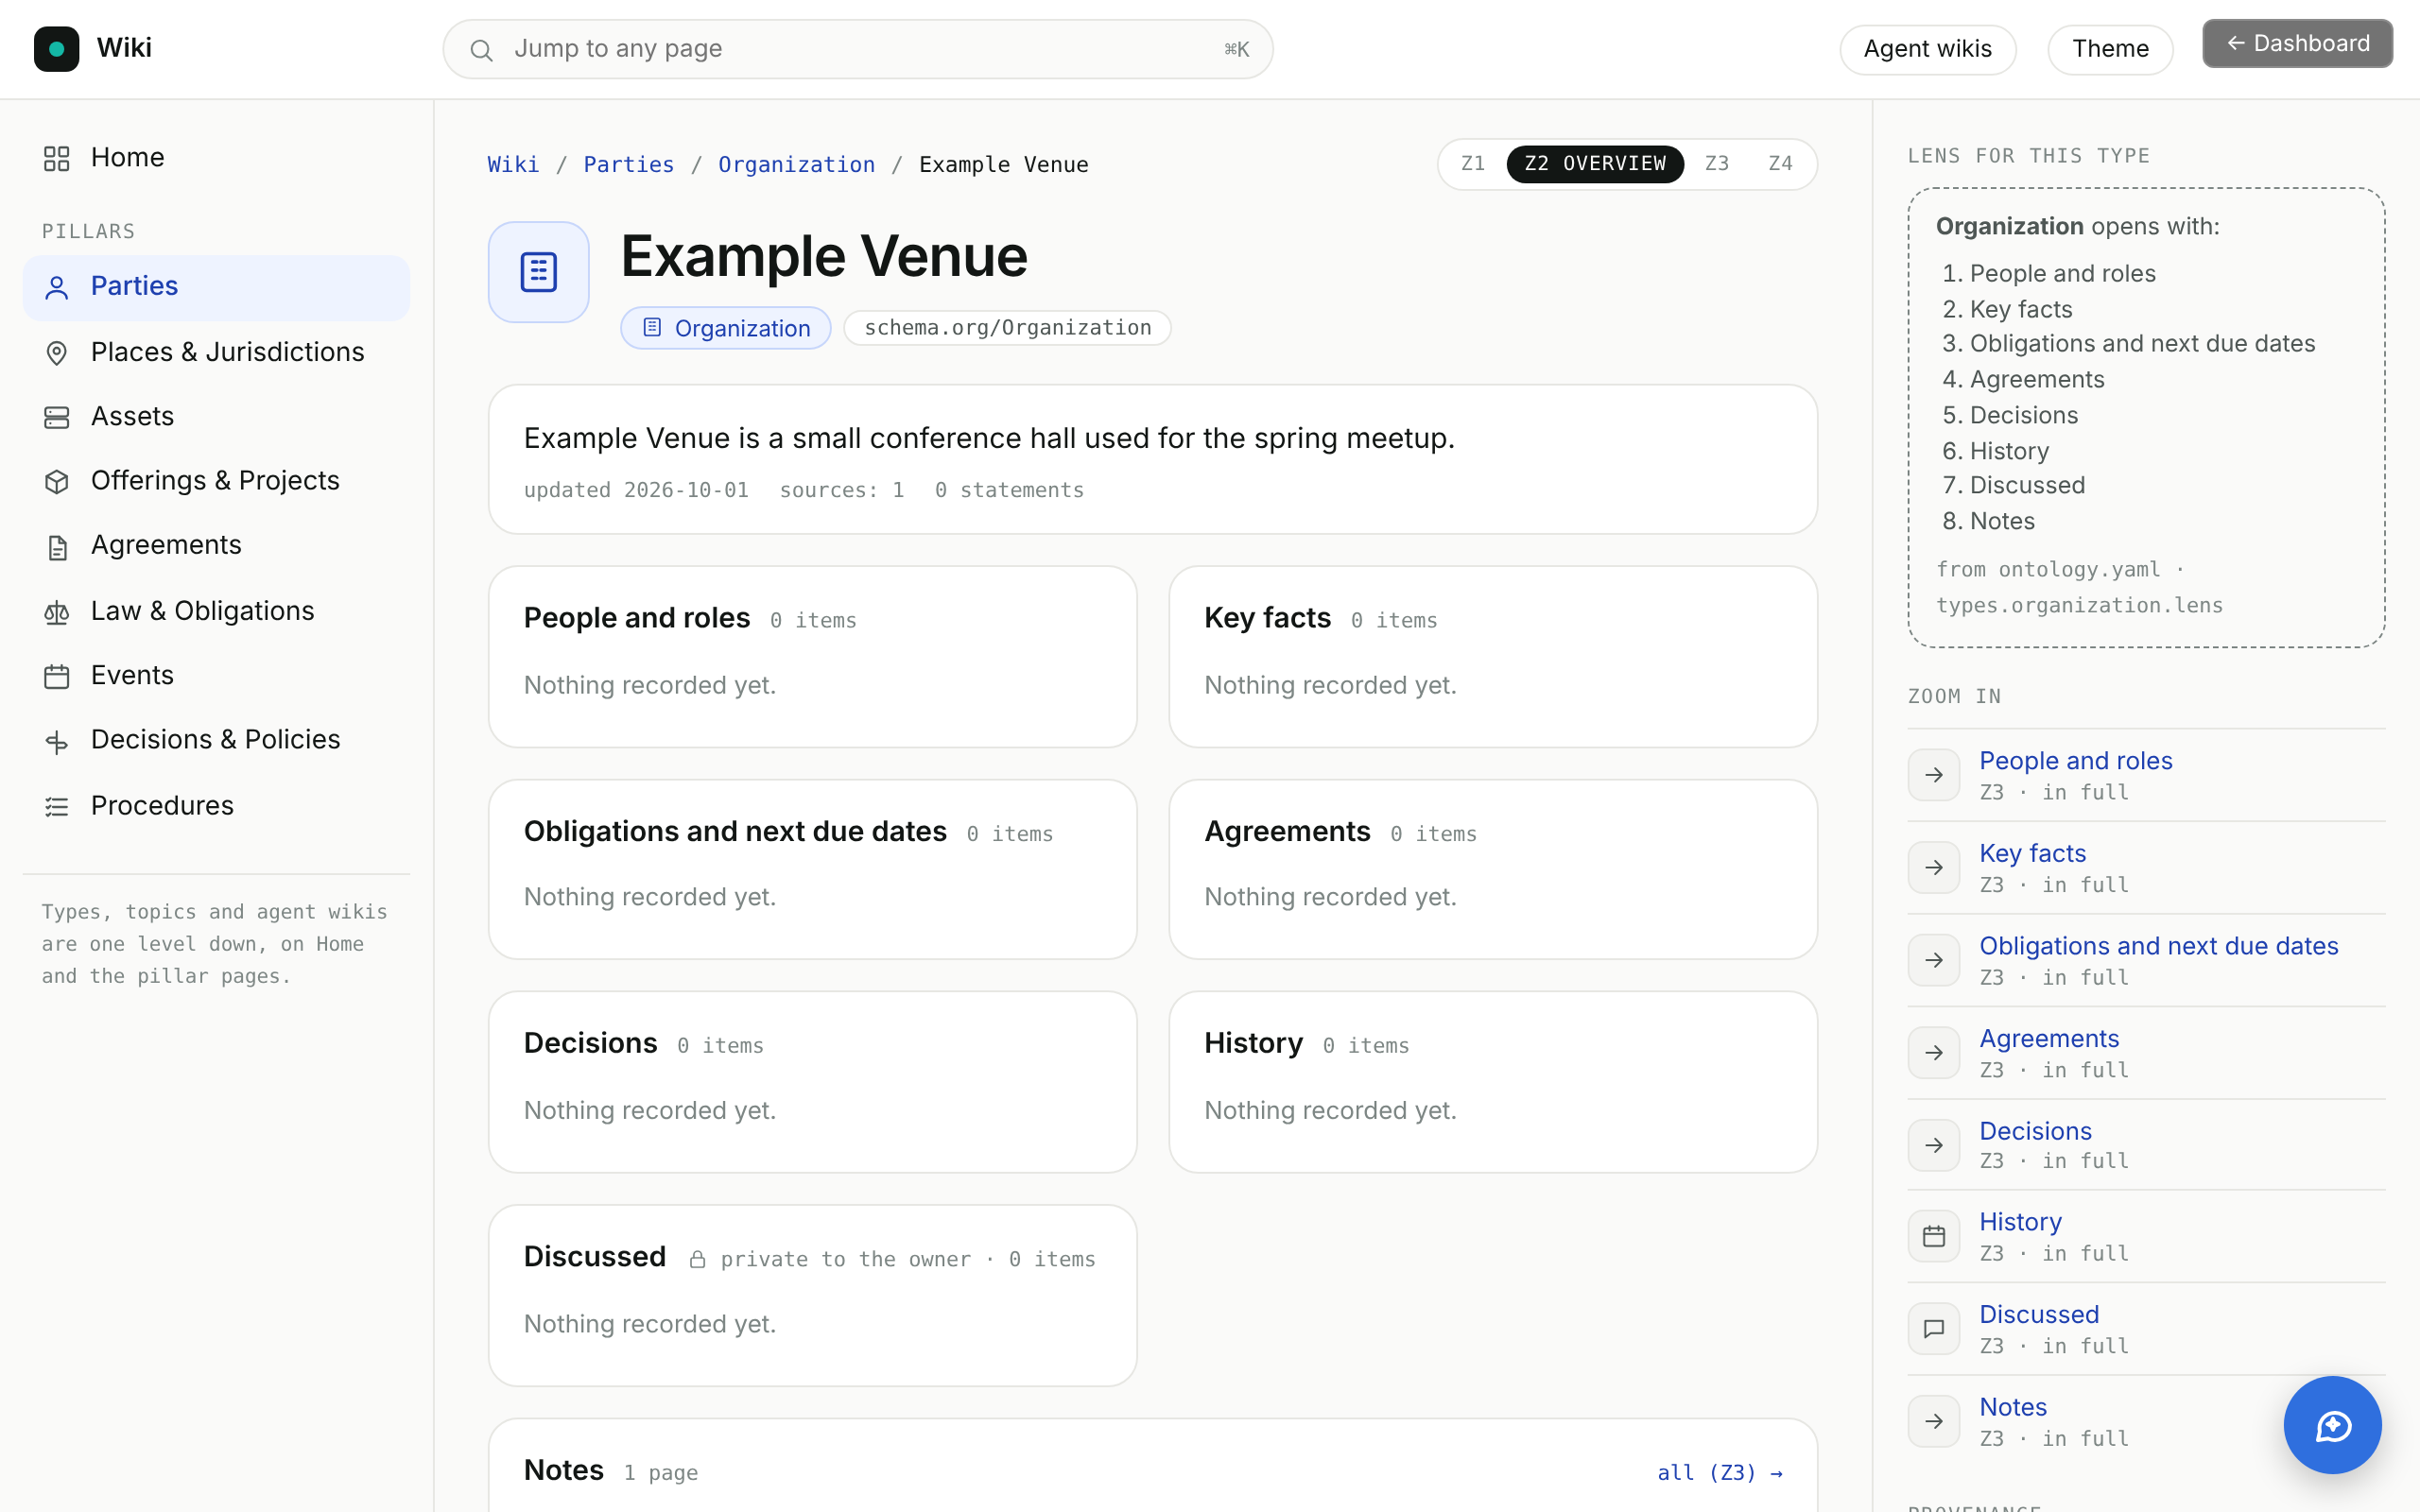The image size is (2420, 1512).
Task: Open the Organization breadcrumb link
Action: 796,164
